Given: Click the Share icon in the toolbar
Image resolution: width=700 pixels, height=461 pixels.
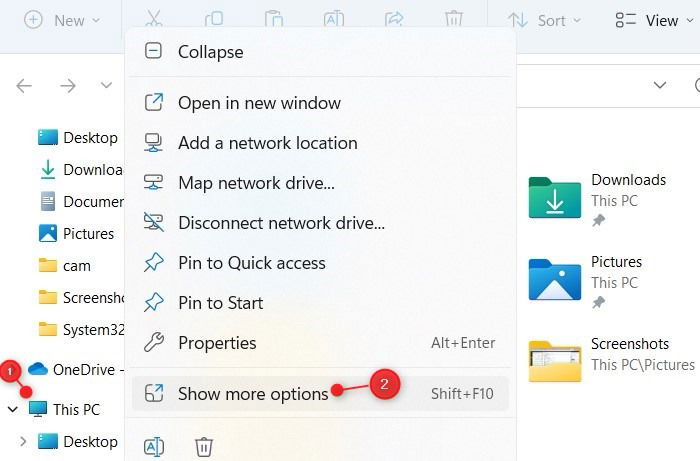Looking at the screenshot, I should point(394,19).
